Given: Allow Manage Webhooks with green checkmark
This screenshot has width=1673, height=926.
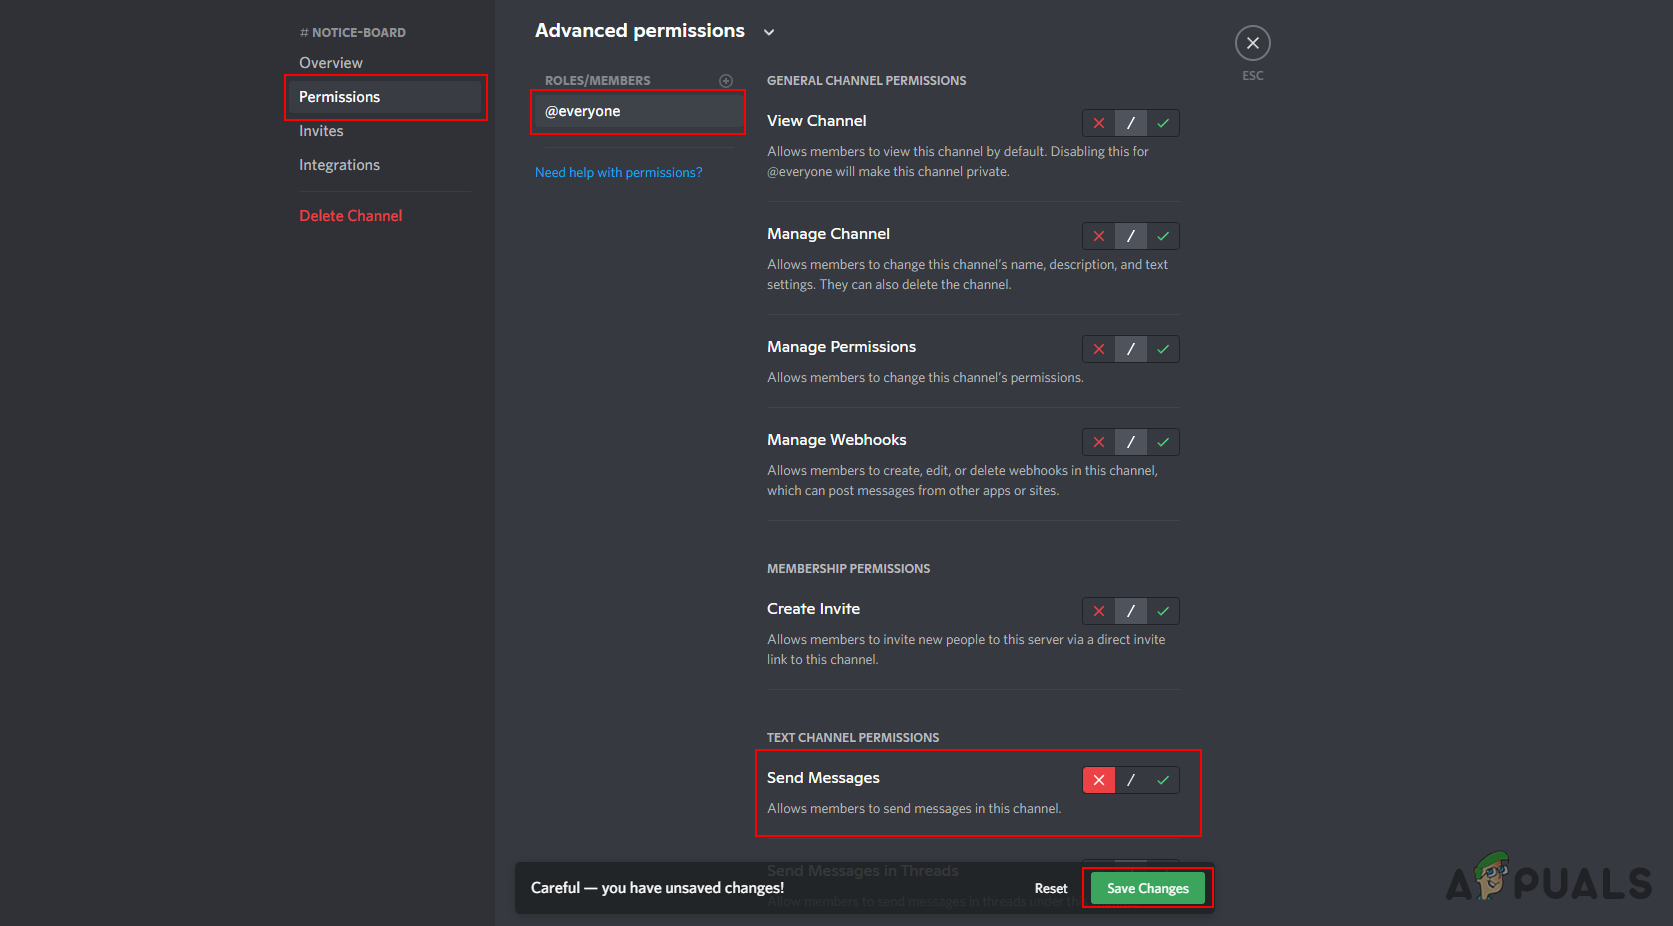Looking at the screenshot, I should (x=1163, y=442).
